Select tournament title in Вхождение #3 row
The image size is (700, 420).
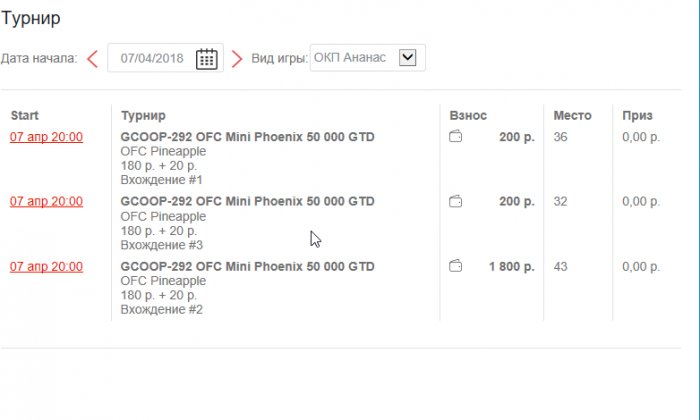click(247, 201)
